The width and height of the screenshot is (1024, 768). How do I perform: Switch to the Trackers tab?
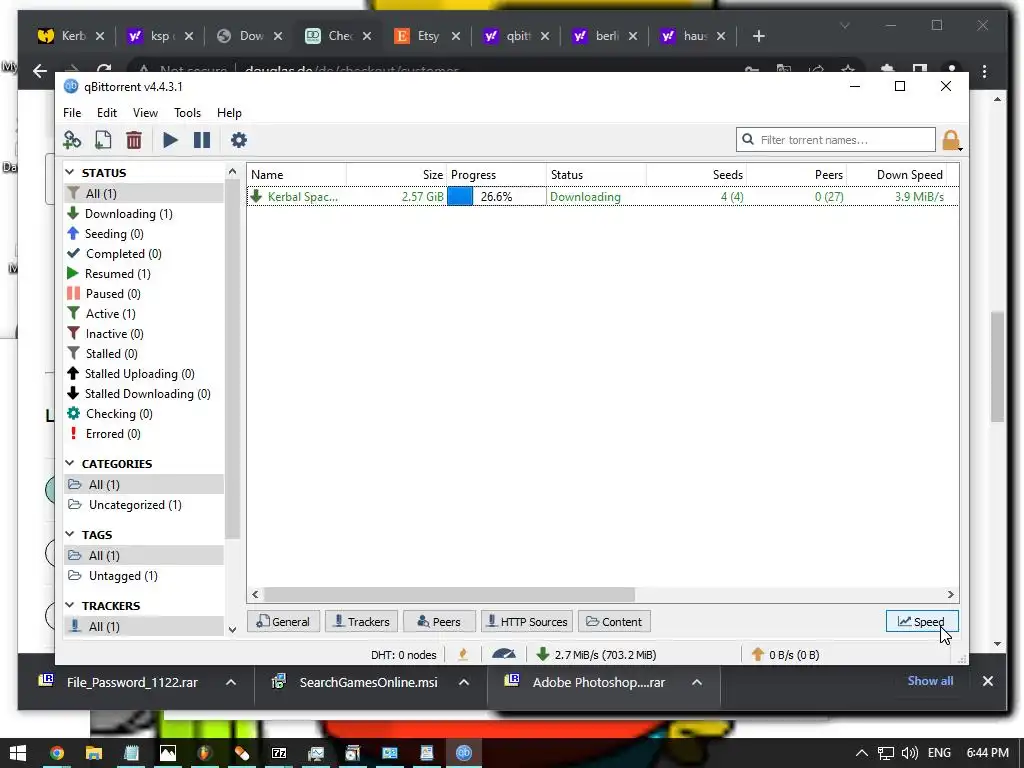pyautogui.click(x=361, y=621)
